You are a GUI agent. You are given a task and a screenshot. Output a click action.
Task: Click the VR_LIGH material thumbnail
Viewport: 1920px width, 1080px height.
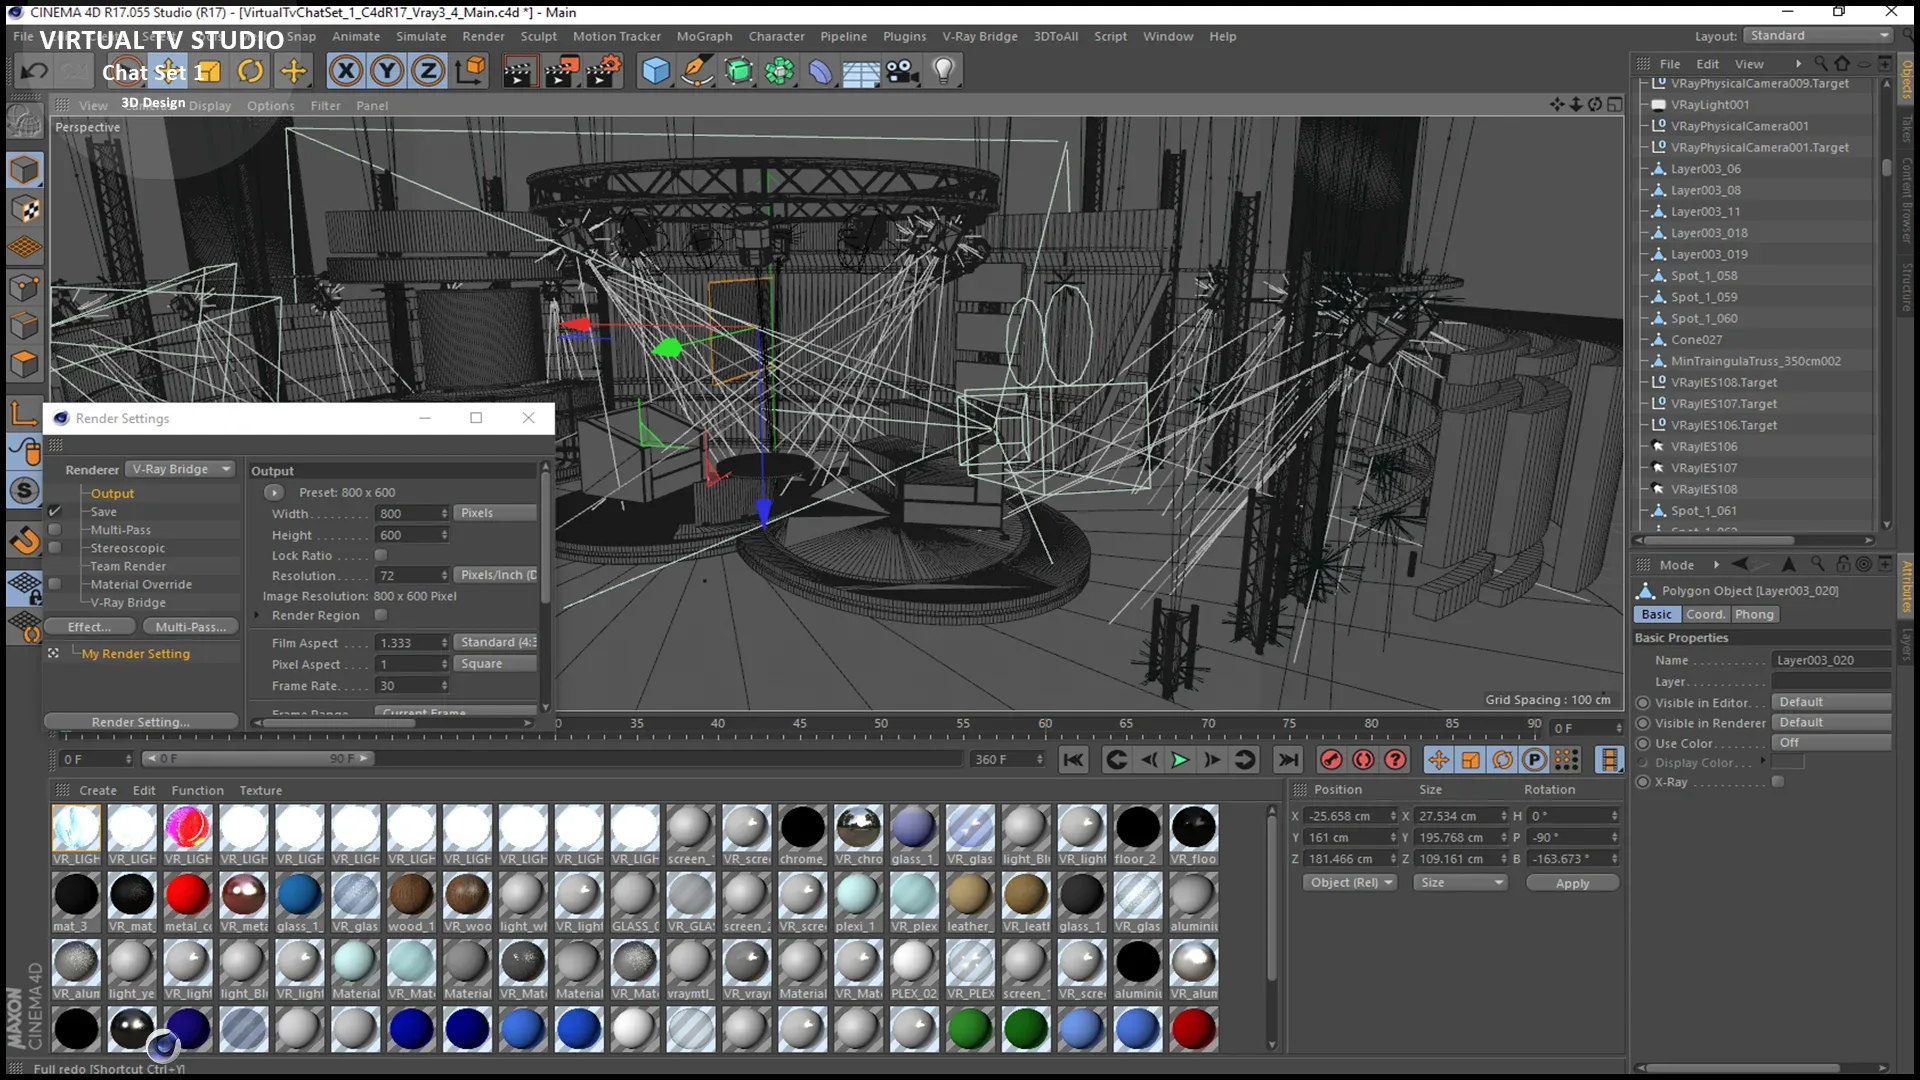click(75, 827)
